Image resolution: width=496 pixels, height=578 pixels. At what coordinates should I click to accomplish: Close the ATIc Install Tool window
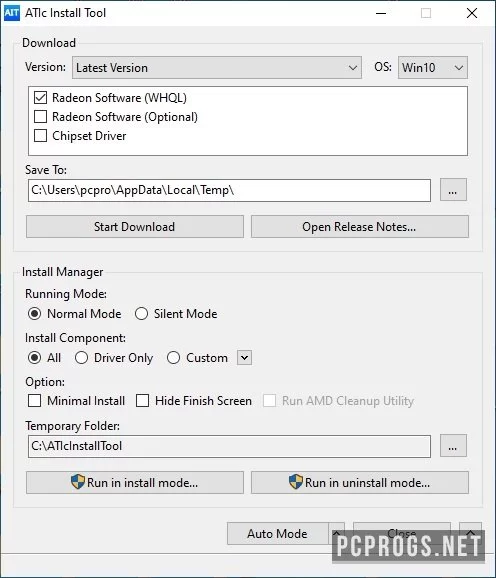tap(472, 13)
